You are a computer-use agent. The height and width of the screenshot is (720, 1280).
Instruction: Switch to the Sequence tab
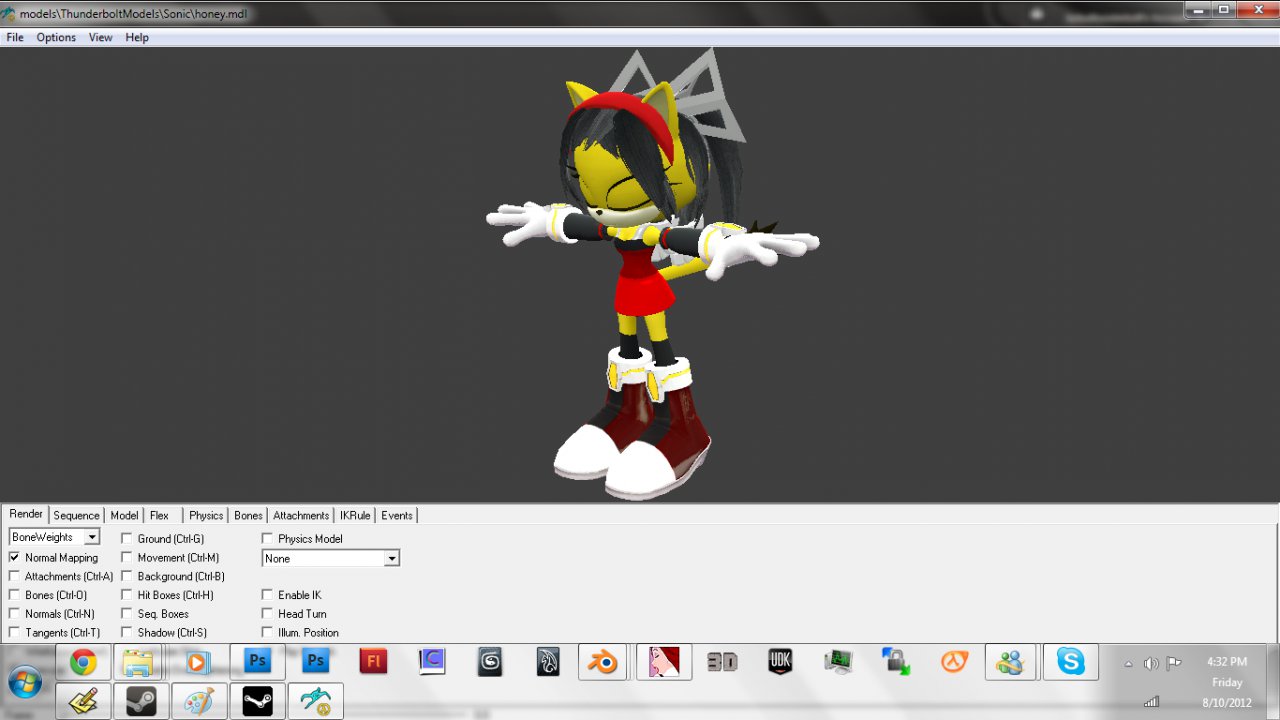[77, 515]
